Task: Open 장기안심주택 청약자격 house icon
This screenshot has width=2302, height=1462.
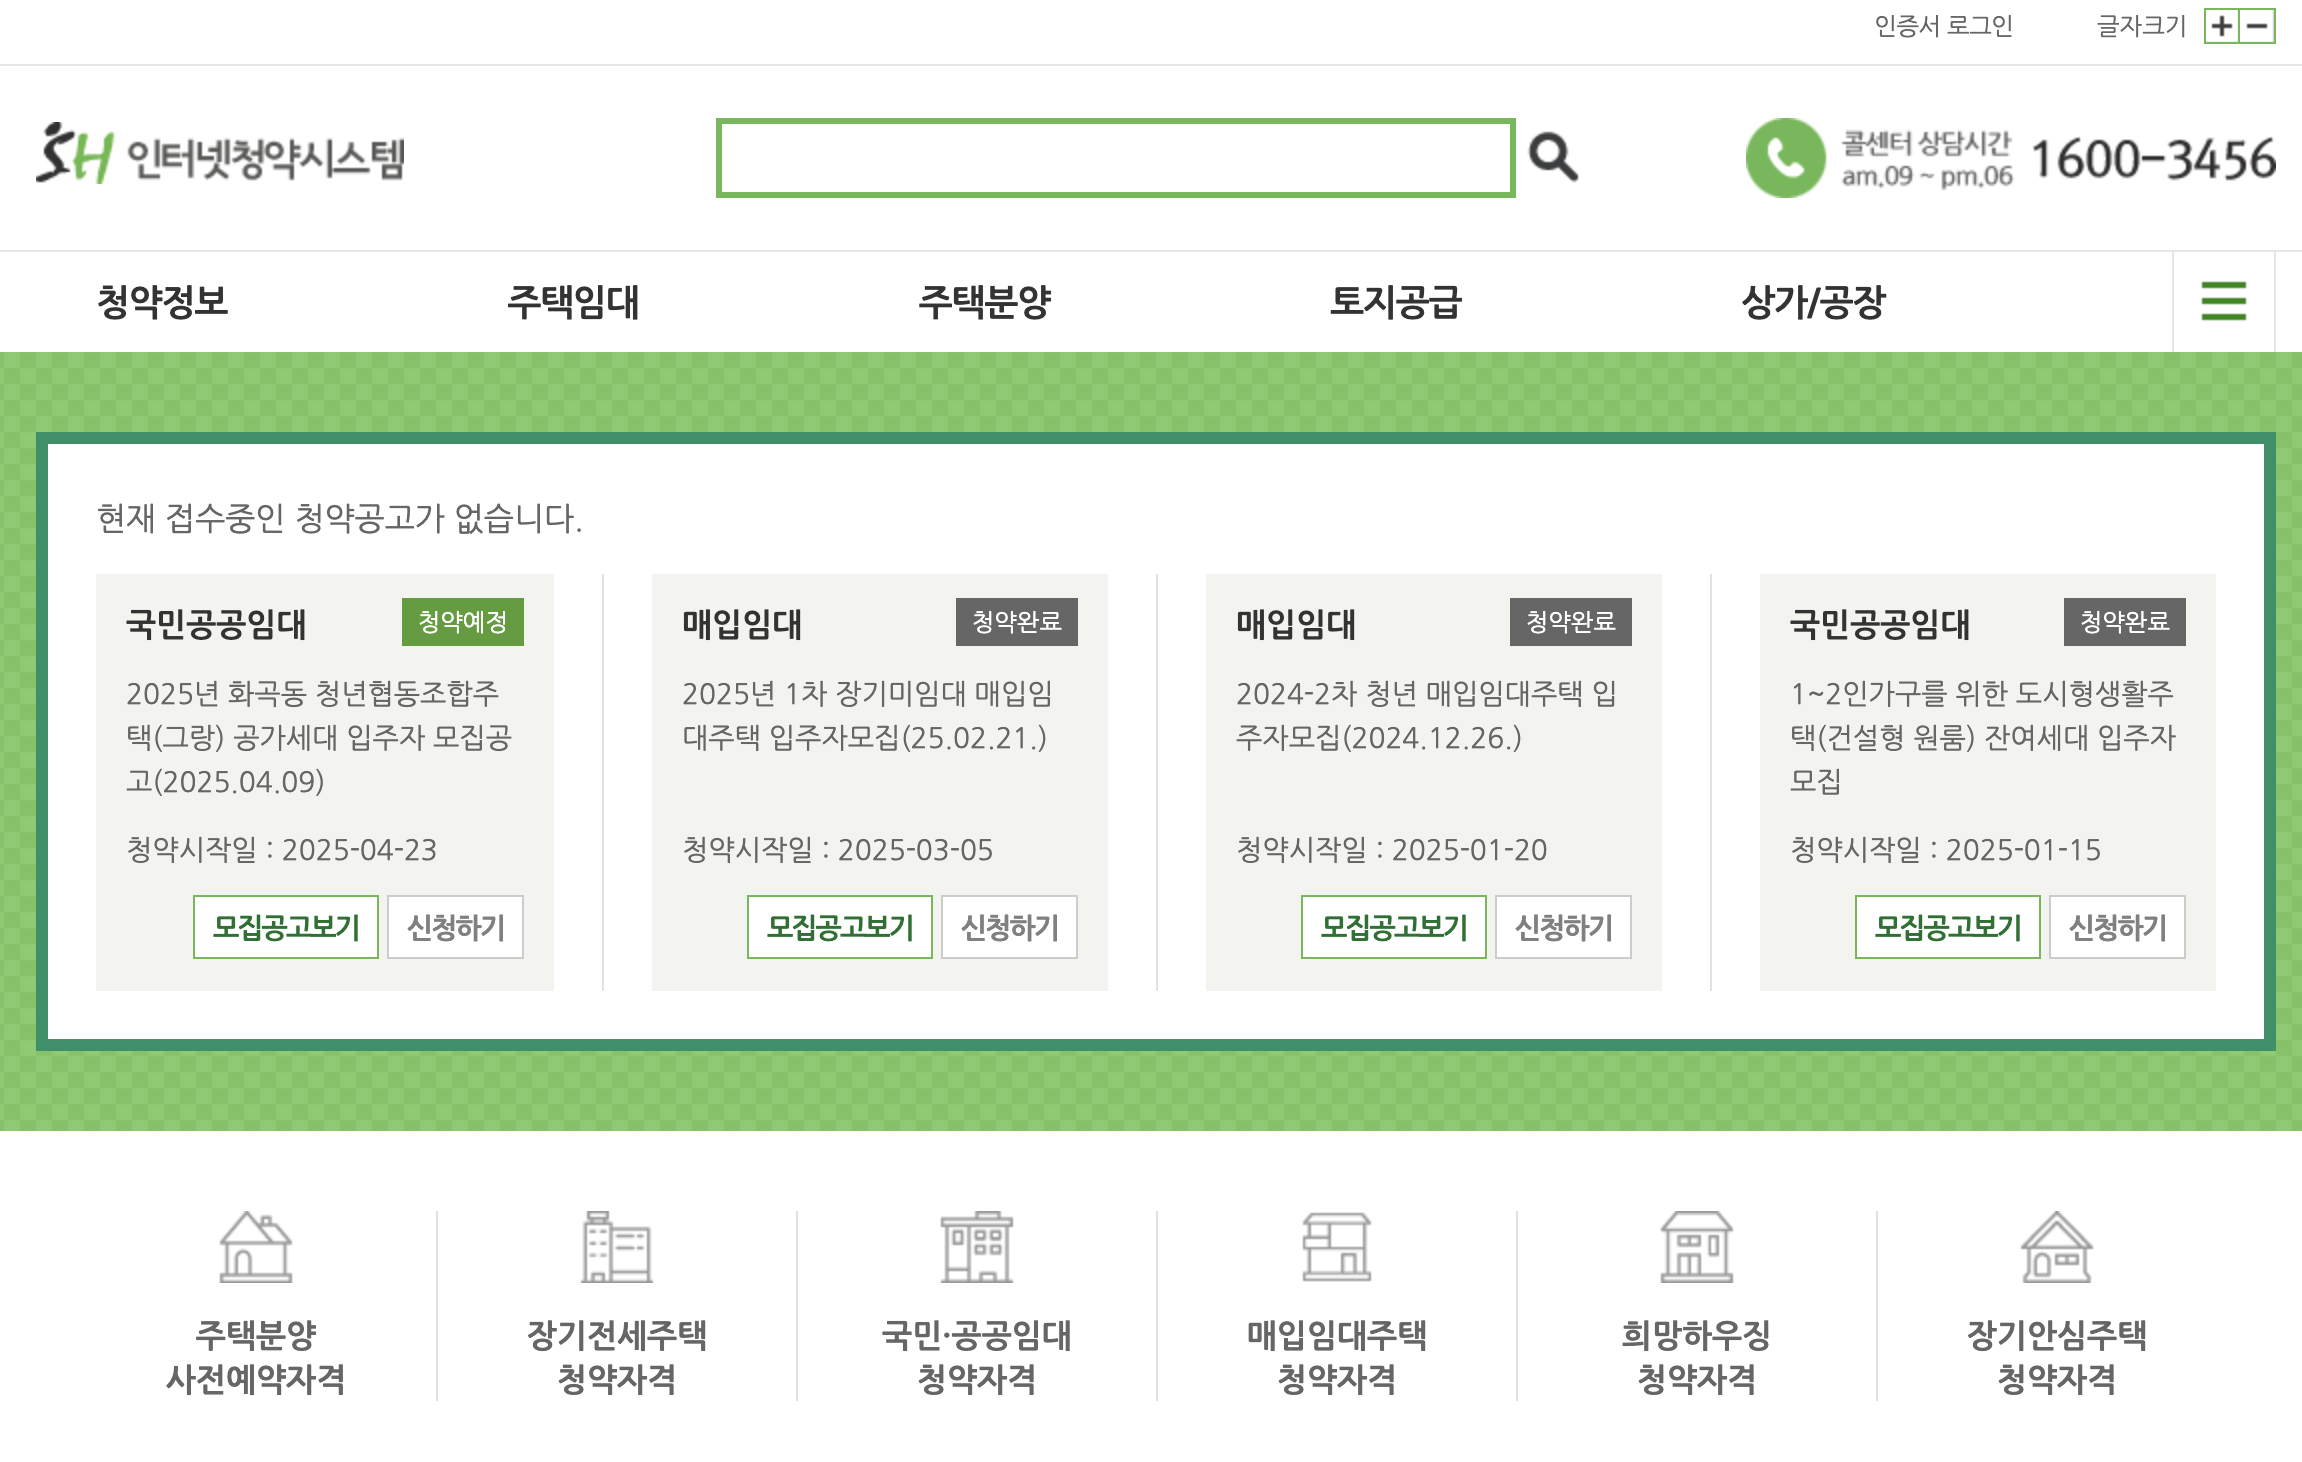Action: point(2056,1247)
